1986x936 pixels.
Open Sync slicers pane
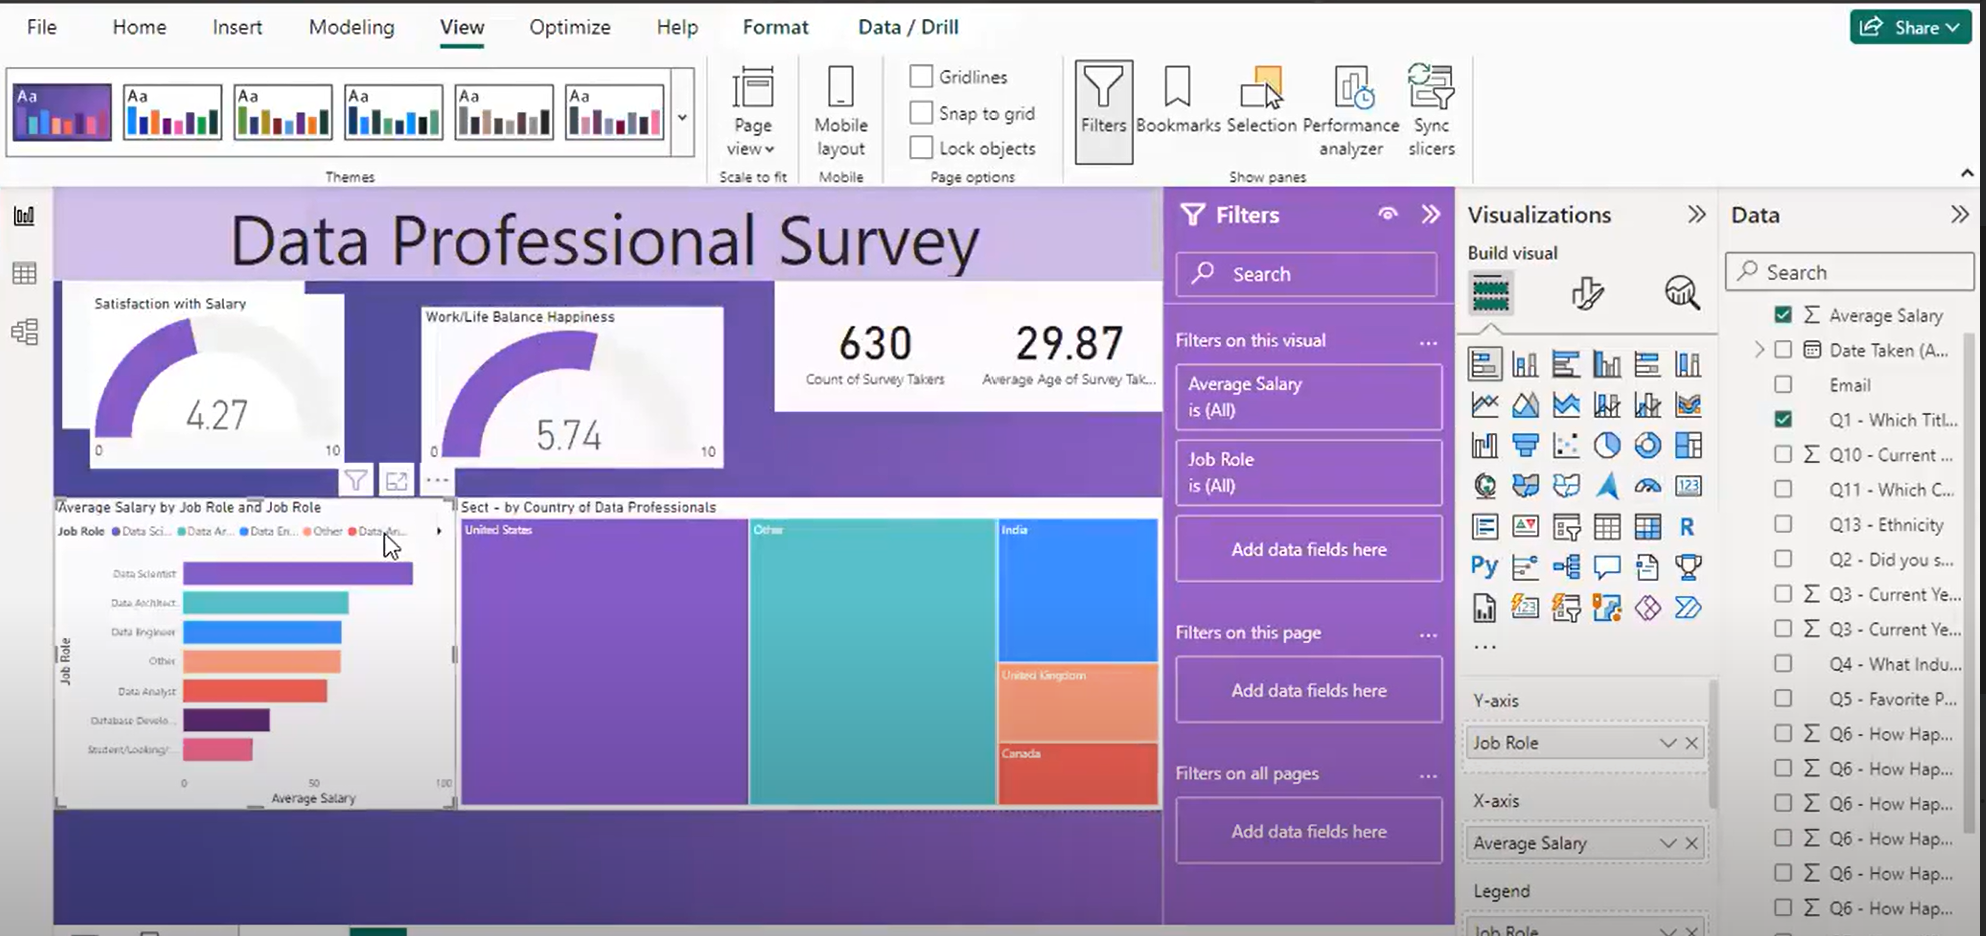click(x=1431, y=110)
